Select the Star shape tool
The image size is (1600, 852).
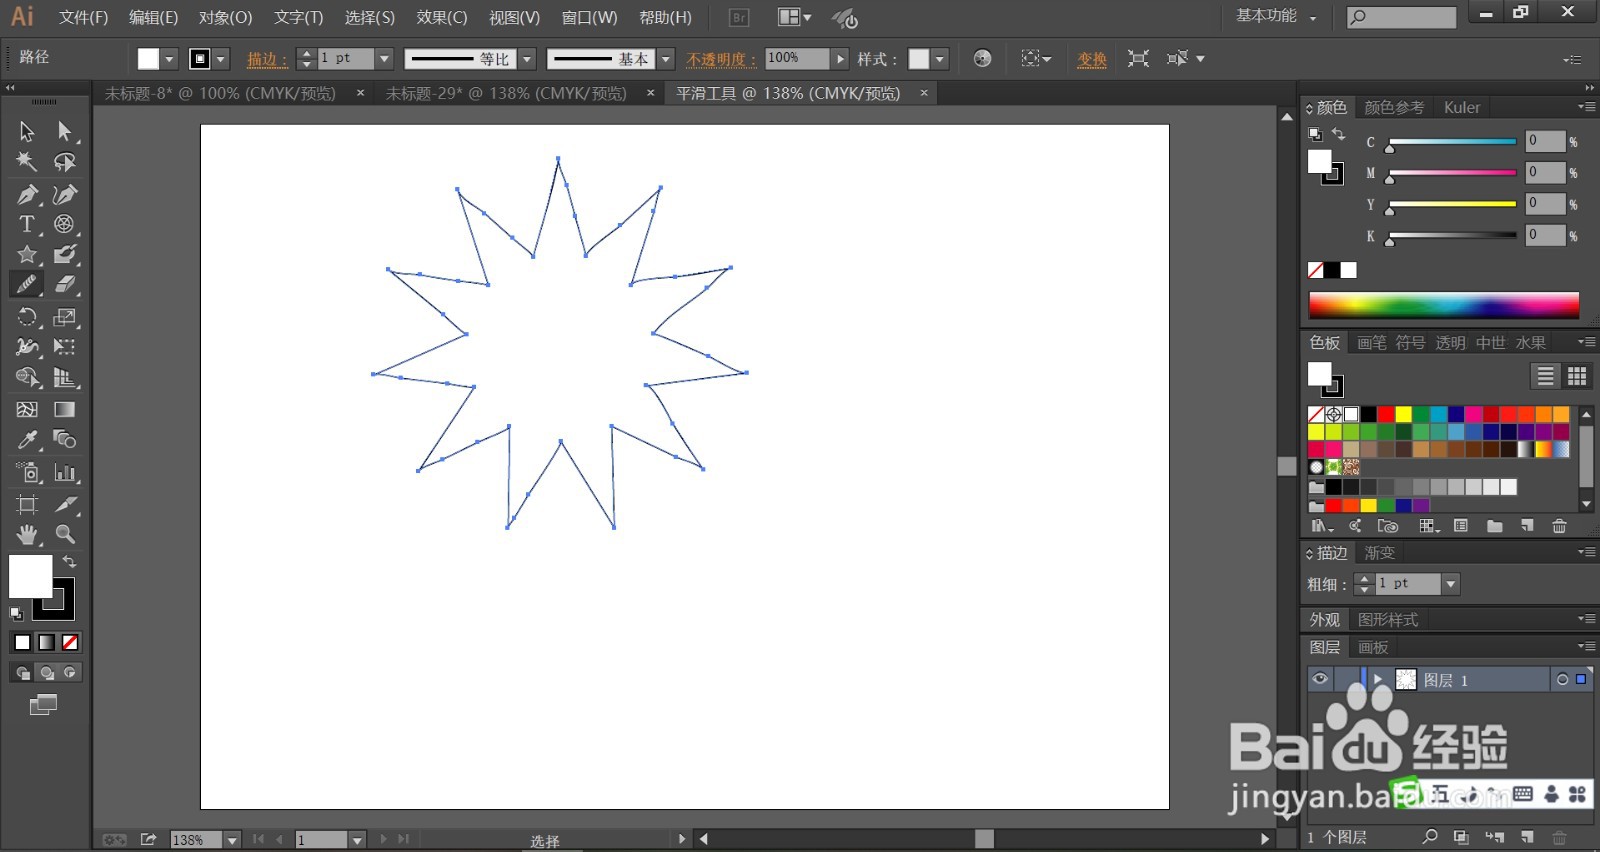27,254
